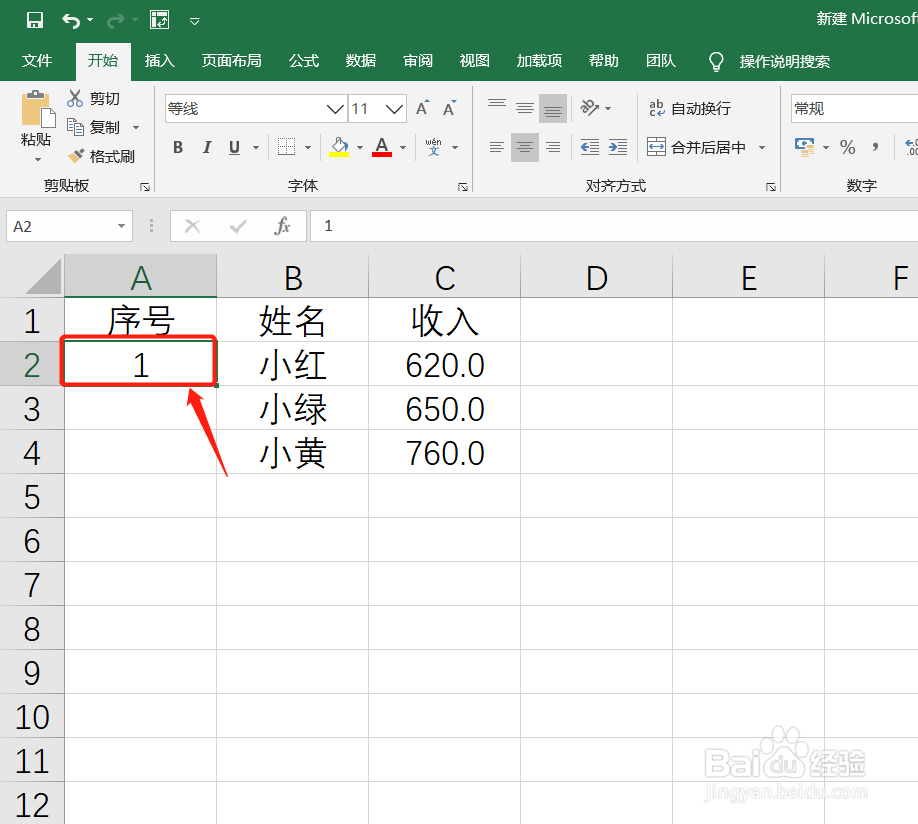Open the 剪贴板 clipboard dialog launcher
Image resolution: width=918 pixels, height=824 pixels.
145,187
